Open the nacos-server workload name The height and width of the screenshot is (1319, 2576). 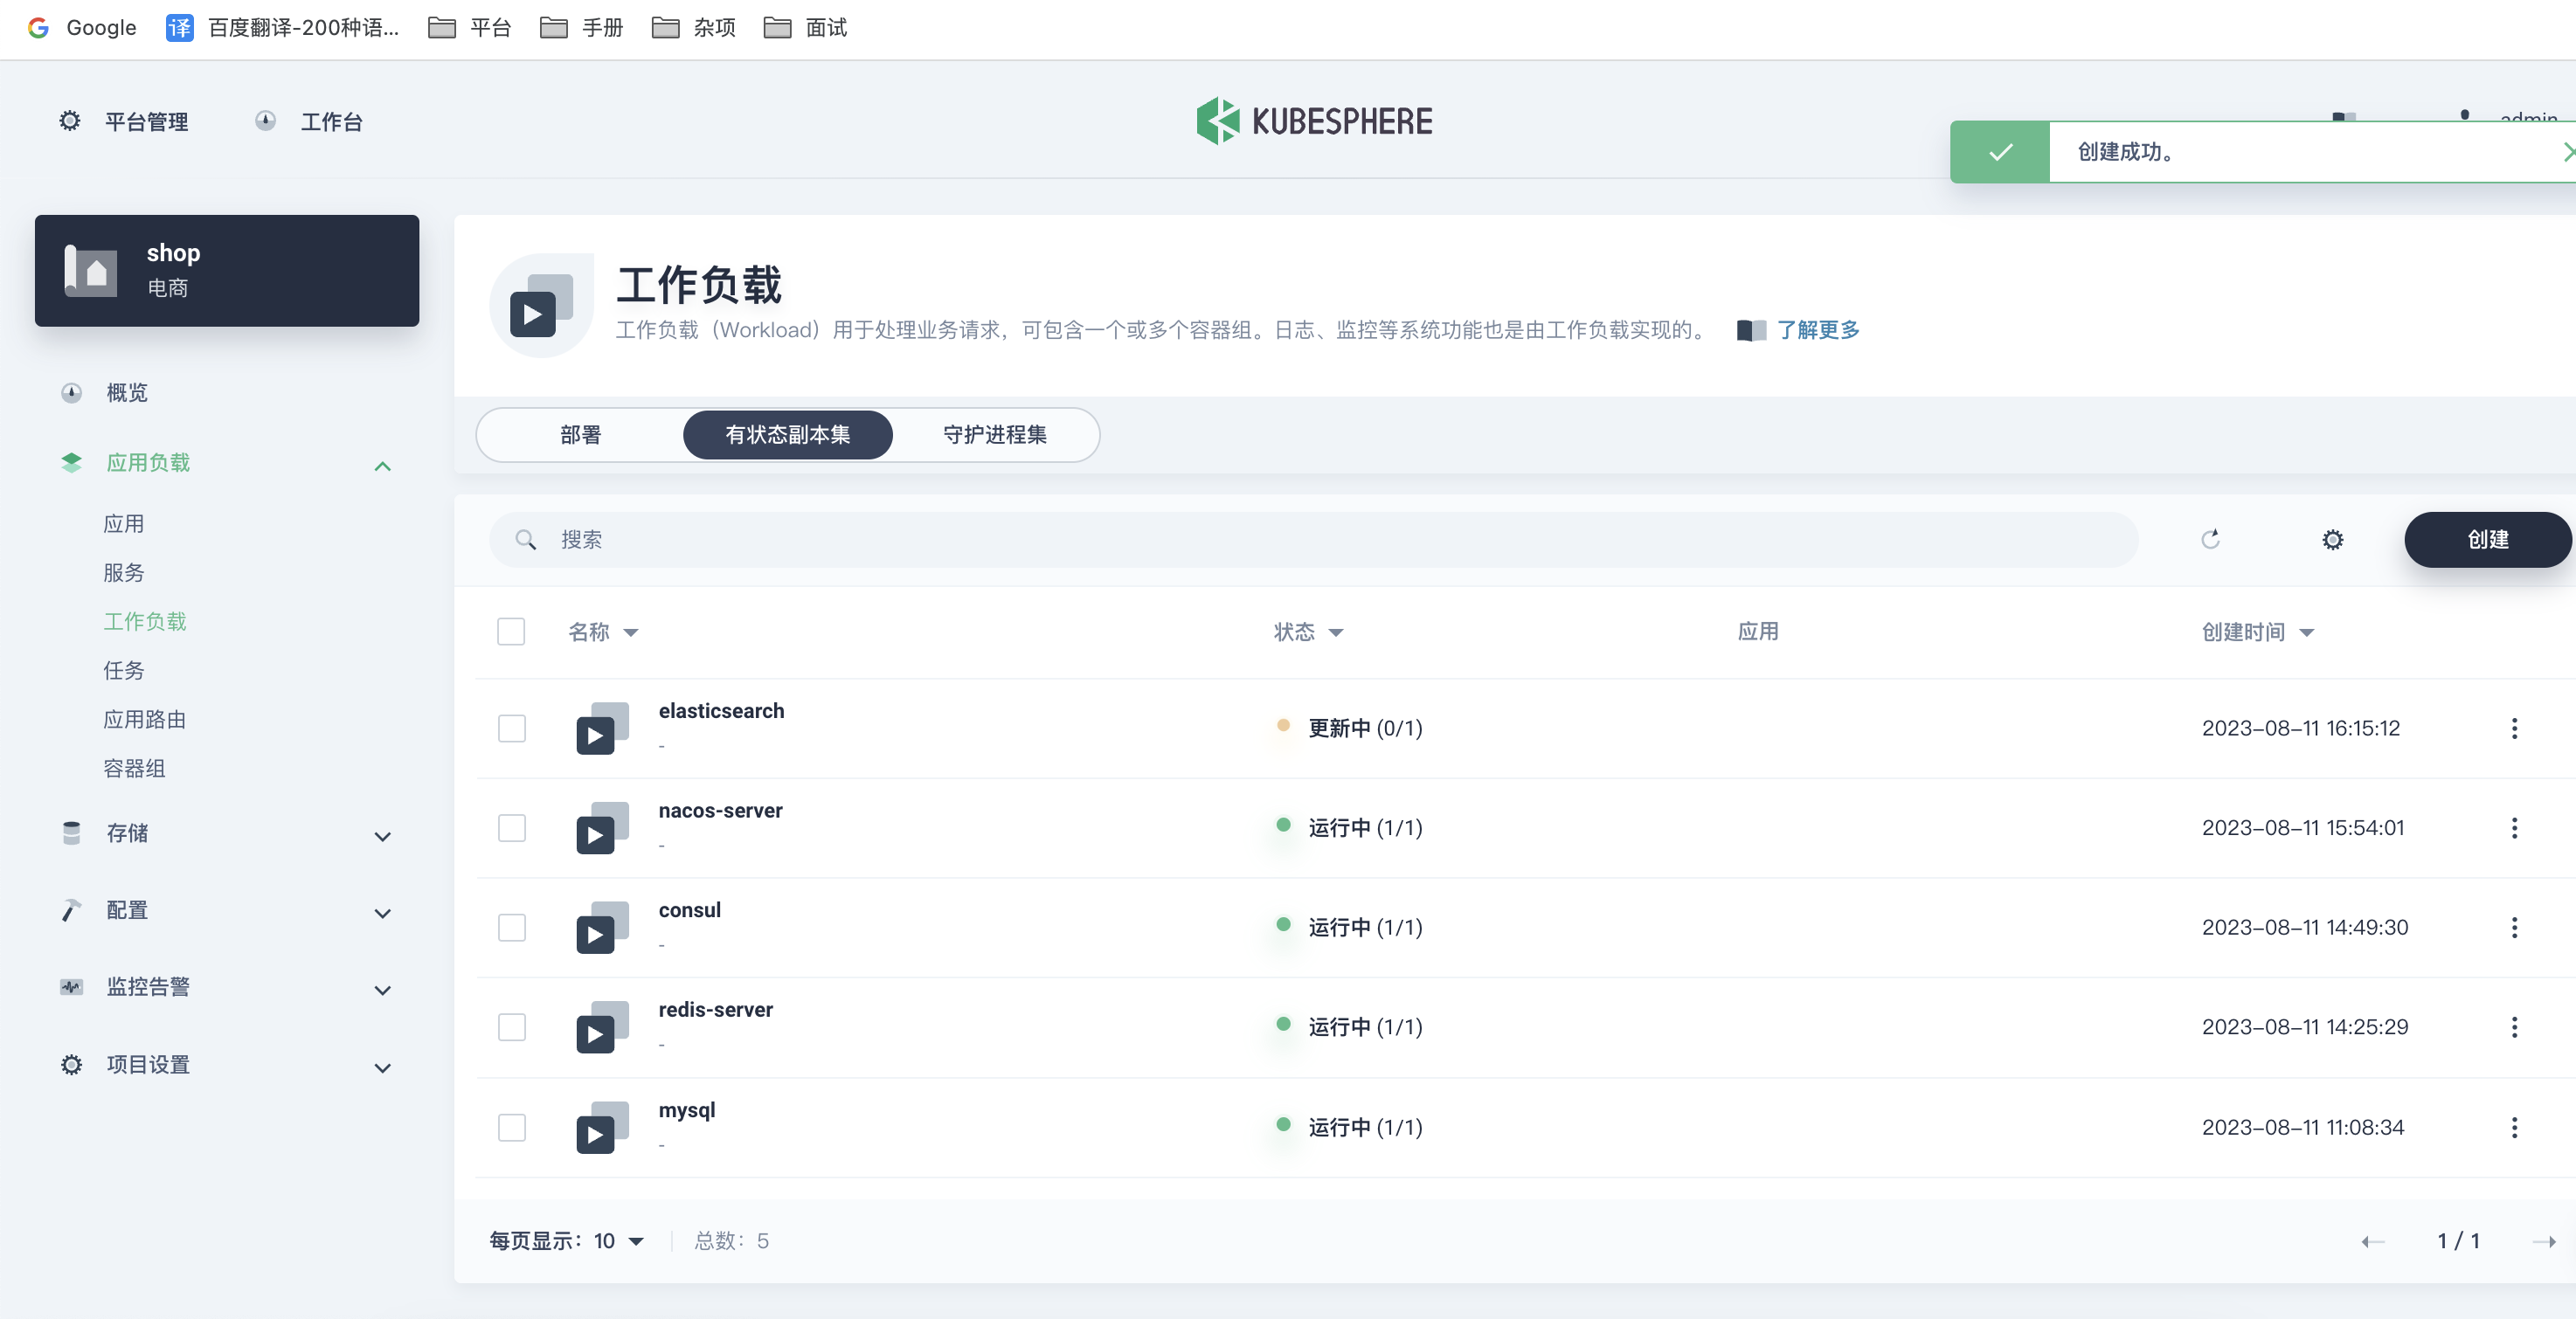pyautogui.click(x=720, y=811)
